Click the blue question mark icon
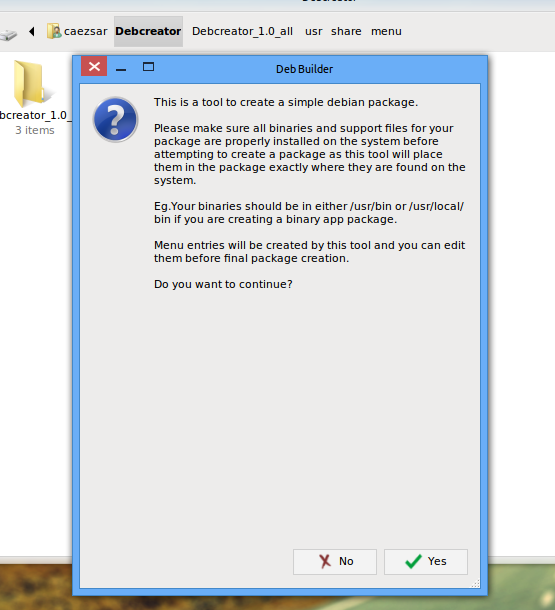555x610 pixels. coord(116,119)
